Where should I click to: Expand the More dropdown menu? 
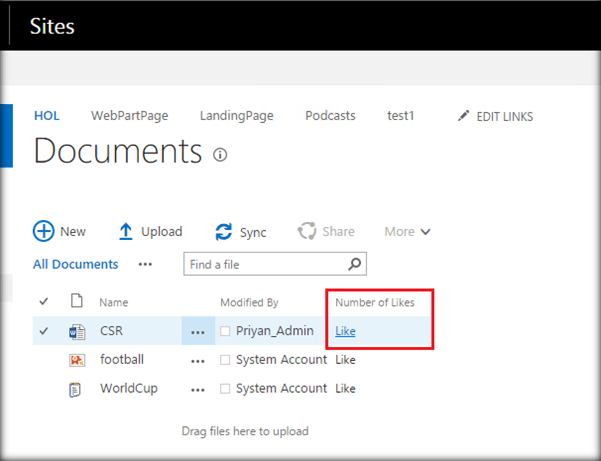pos(408,231)
